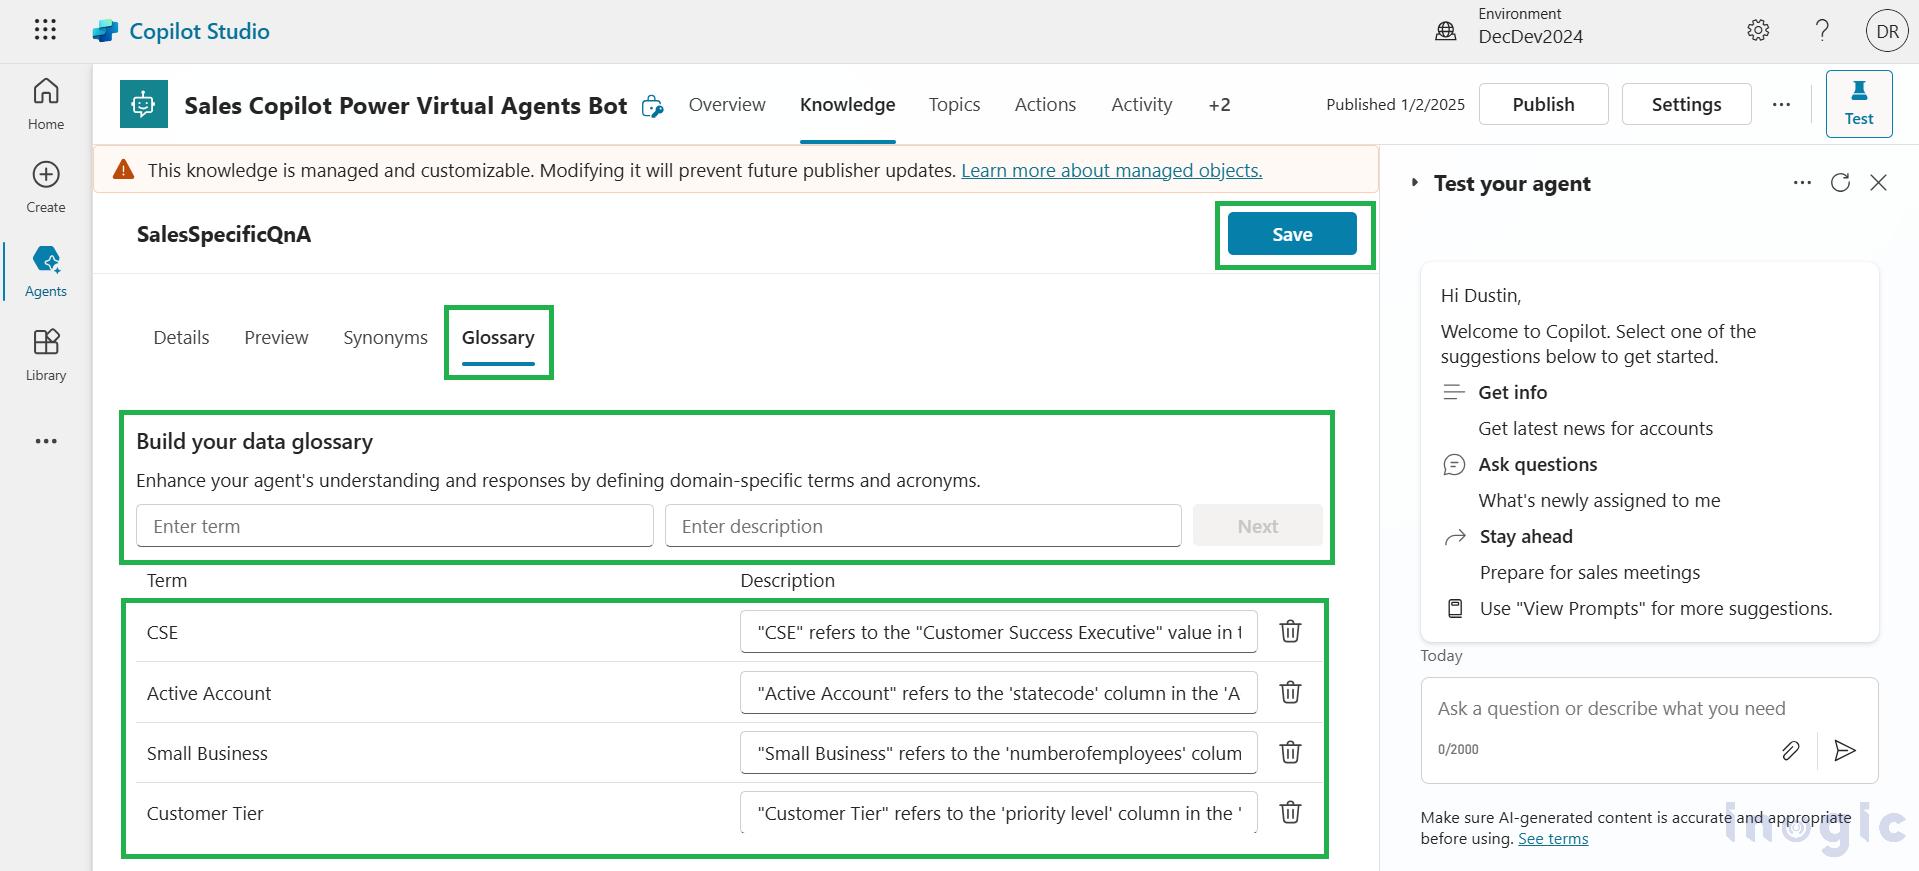
Task: Open Learn more about managed objects link
Action: click(1111, 170)
